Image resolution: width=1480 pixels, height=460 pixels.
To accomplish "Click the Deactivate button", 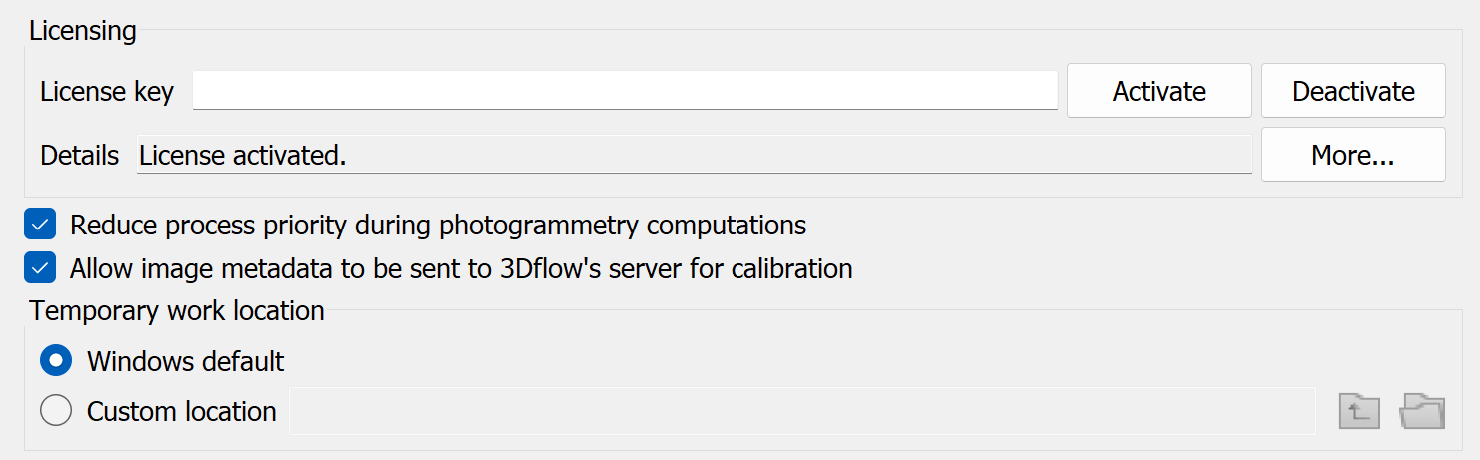I will click(x=1353, y=91).
